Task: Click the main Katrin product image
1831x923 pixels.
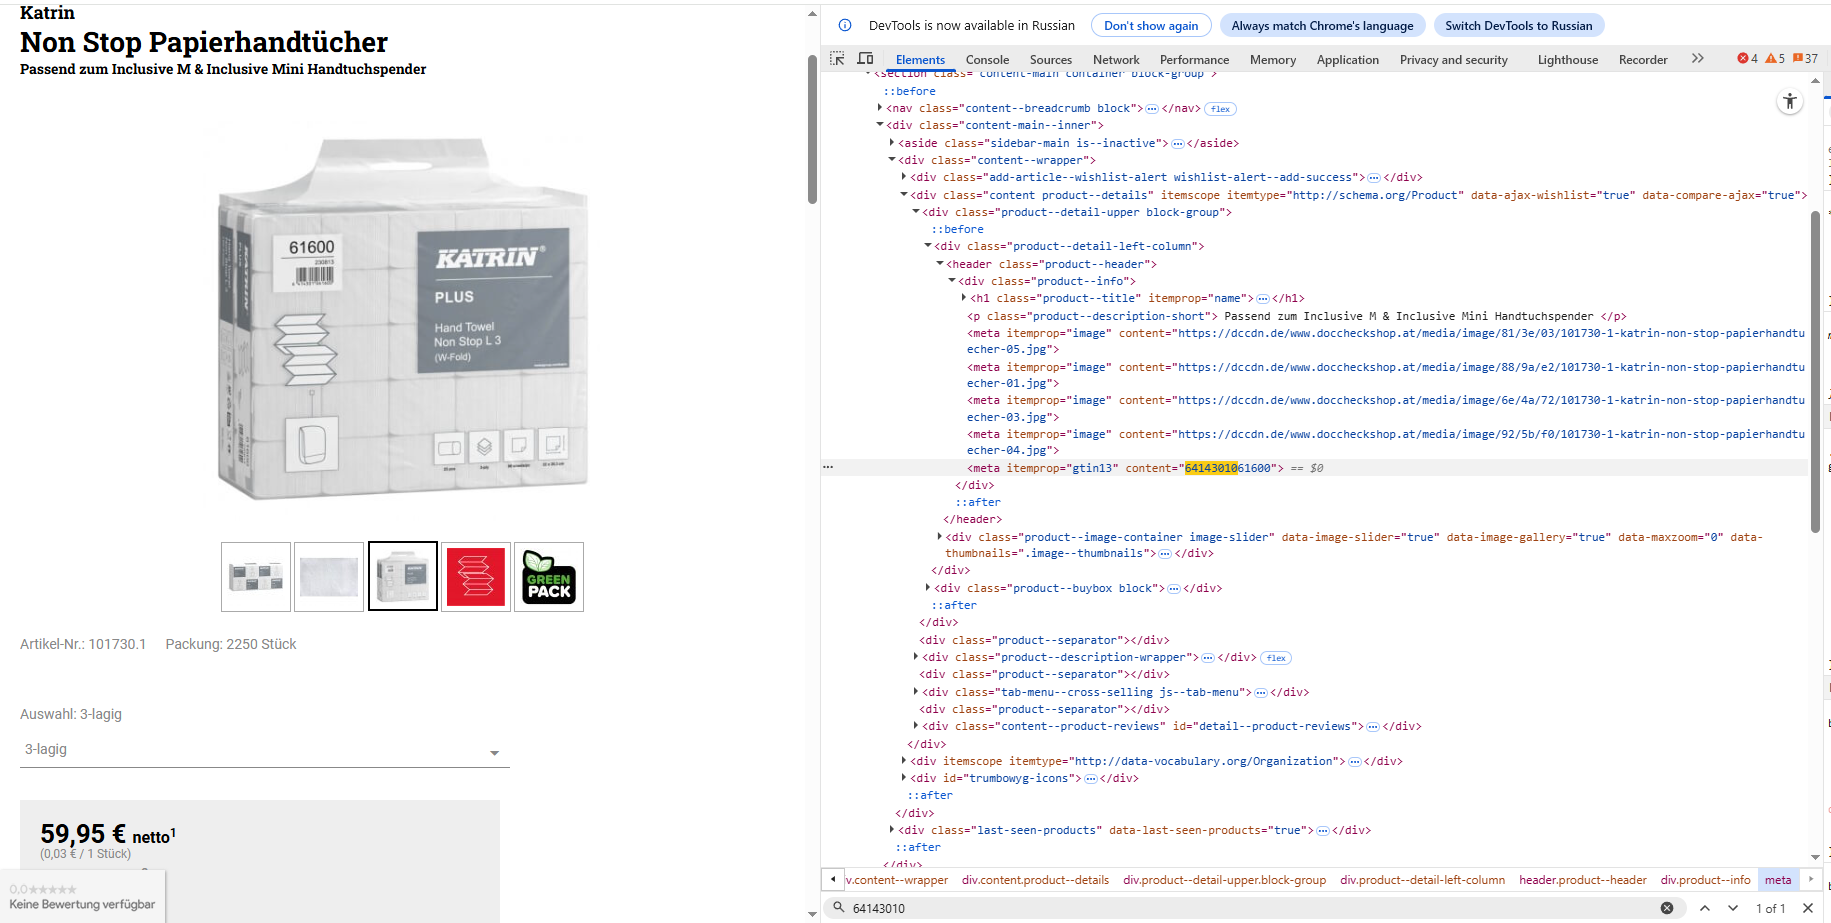Action: pos(403,320)
